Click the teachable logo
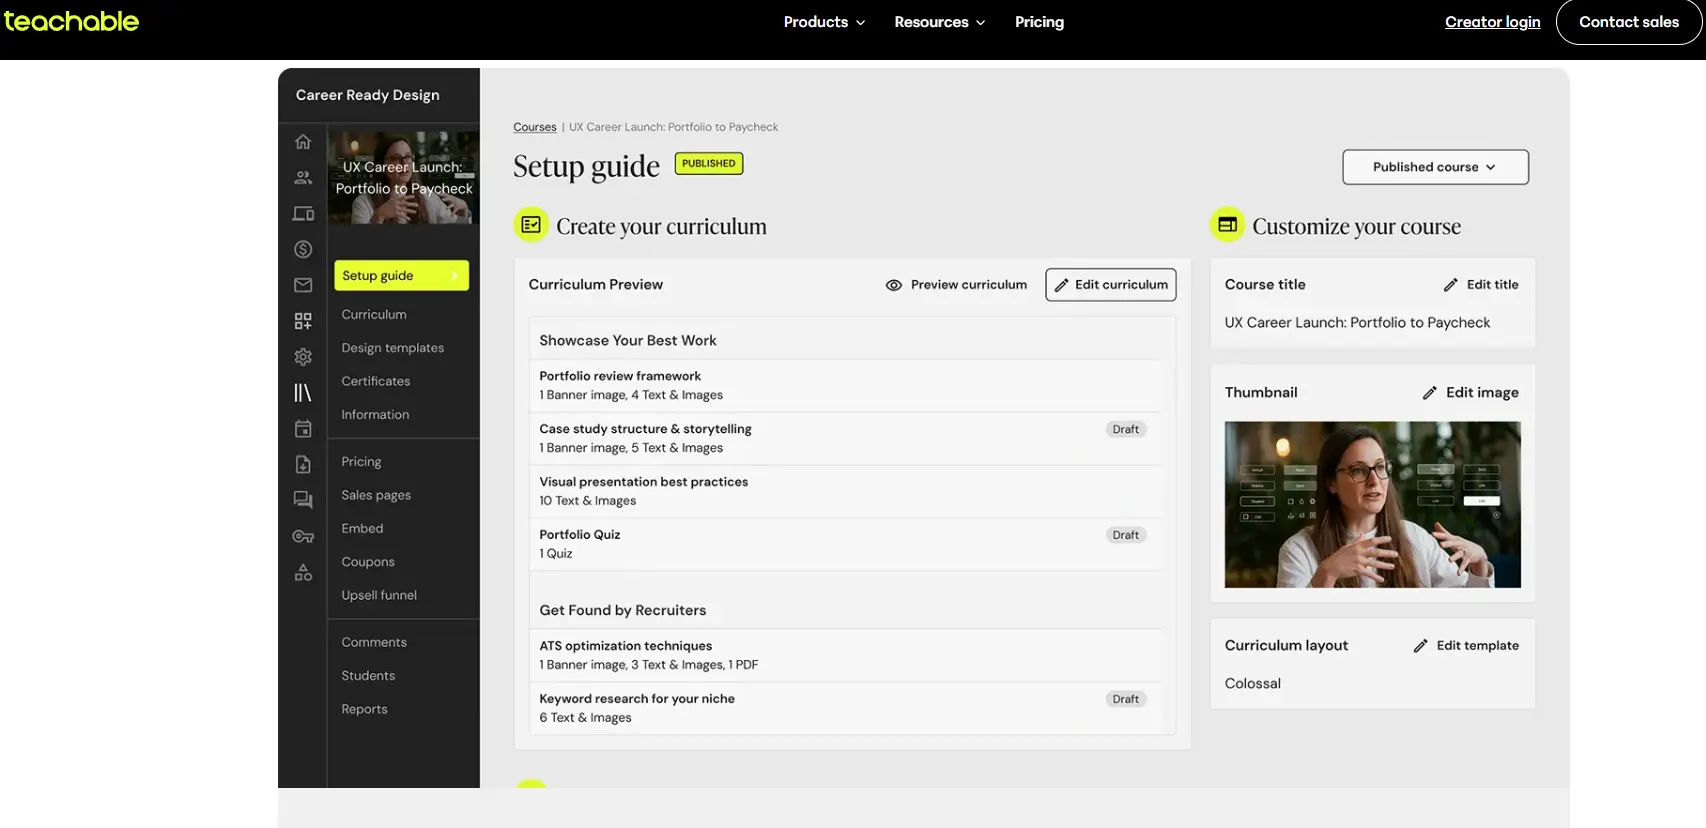Image resolution: width=1706 pixels, height=828 pixels. (71, 21)
